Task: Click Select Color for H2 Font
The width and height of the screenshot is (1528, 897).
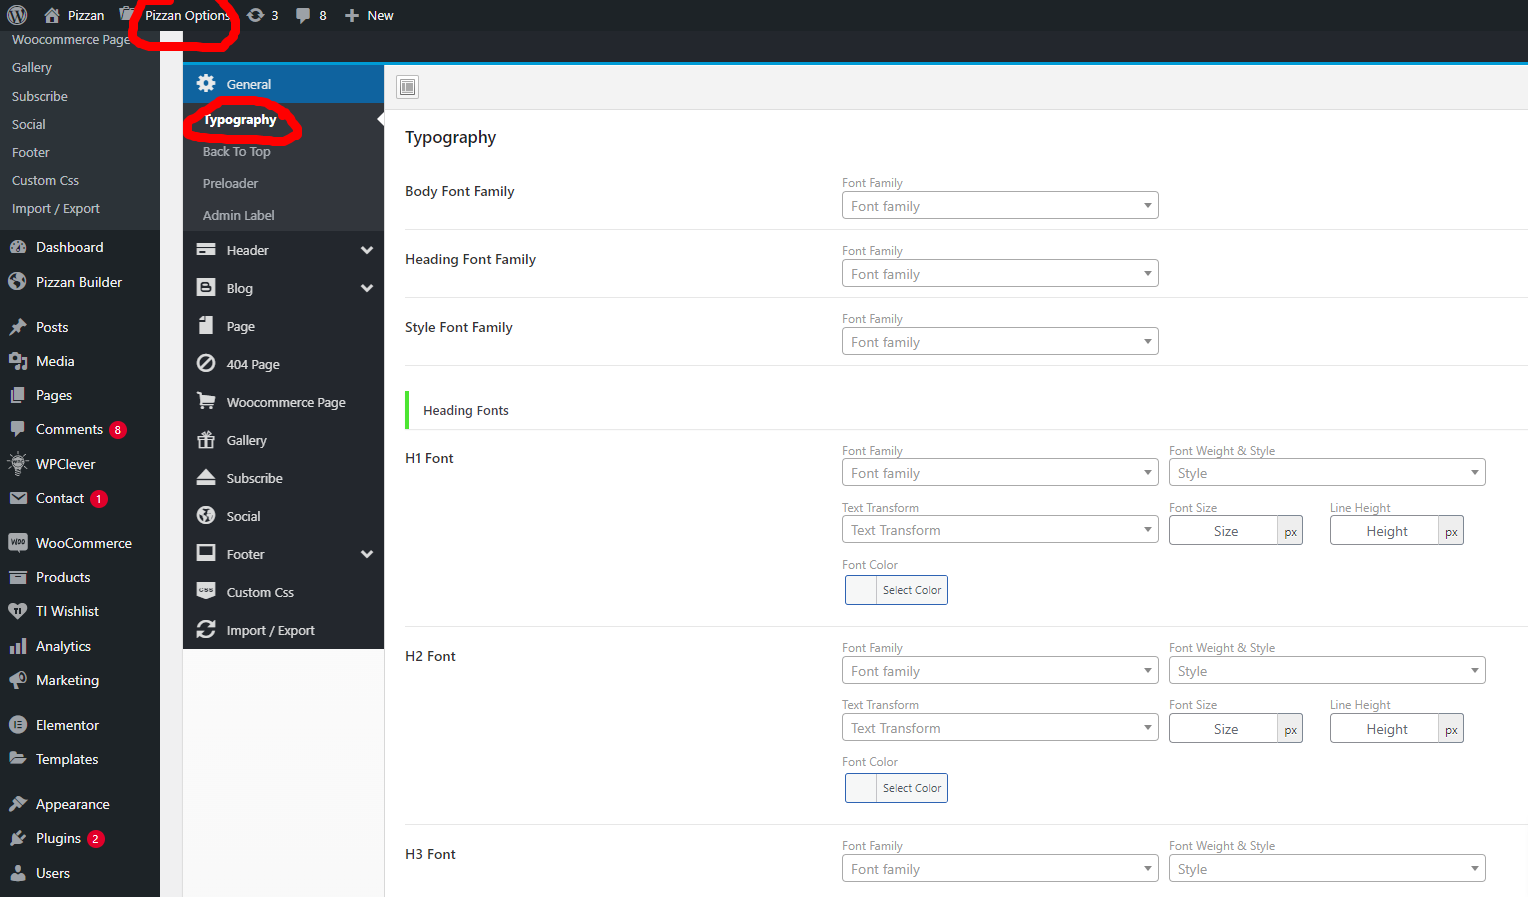Action: pyautogui.click(x=896, y=788)
